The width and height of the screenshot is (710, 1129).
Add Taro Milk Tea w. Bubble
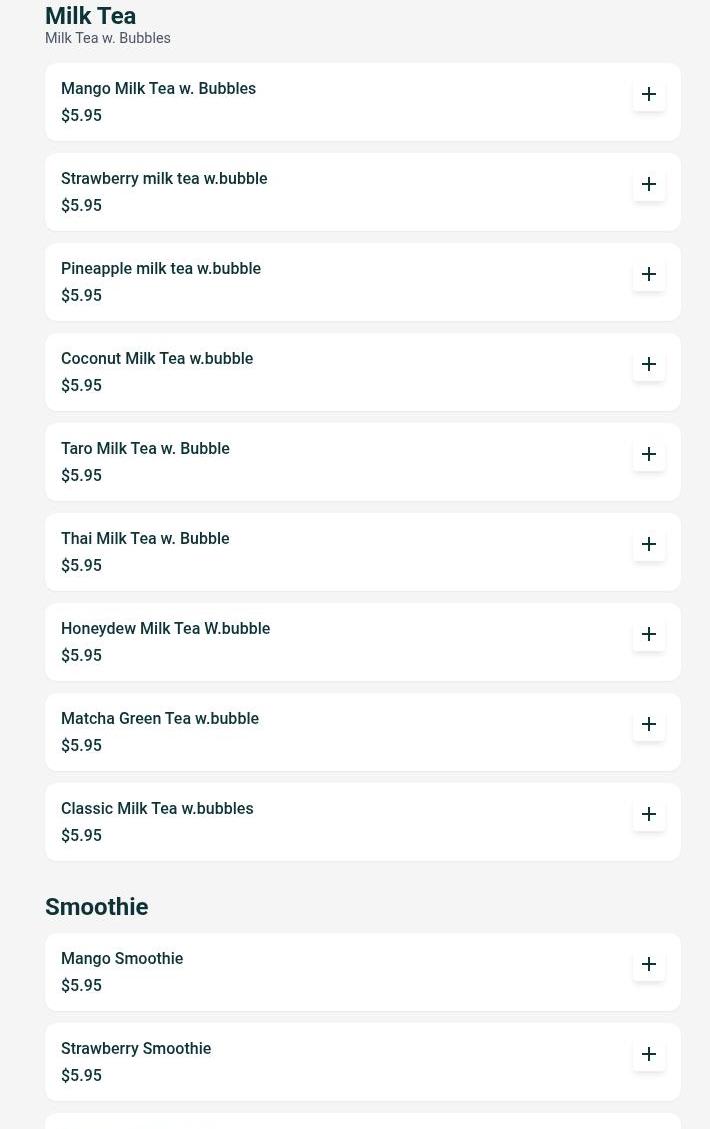click(x=649, y=454)
